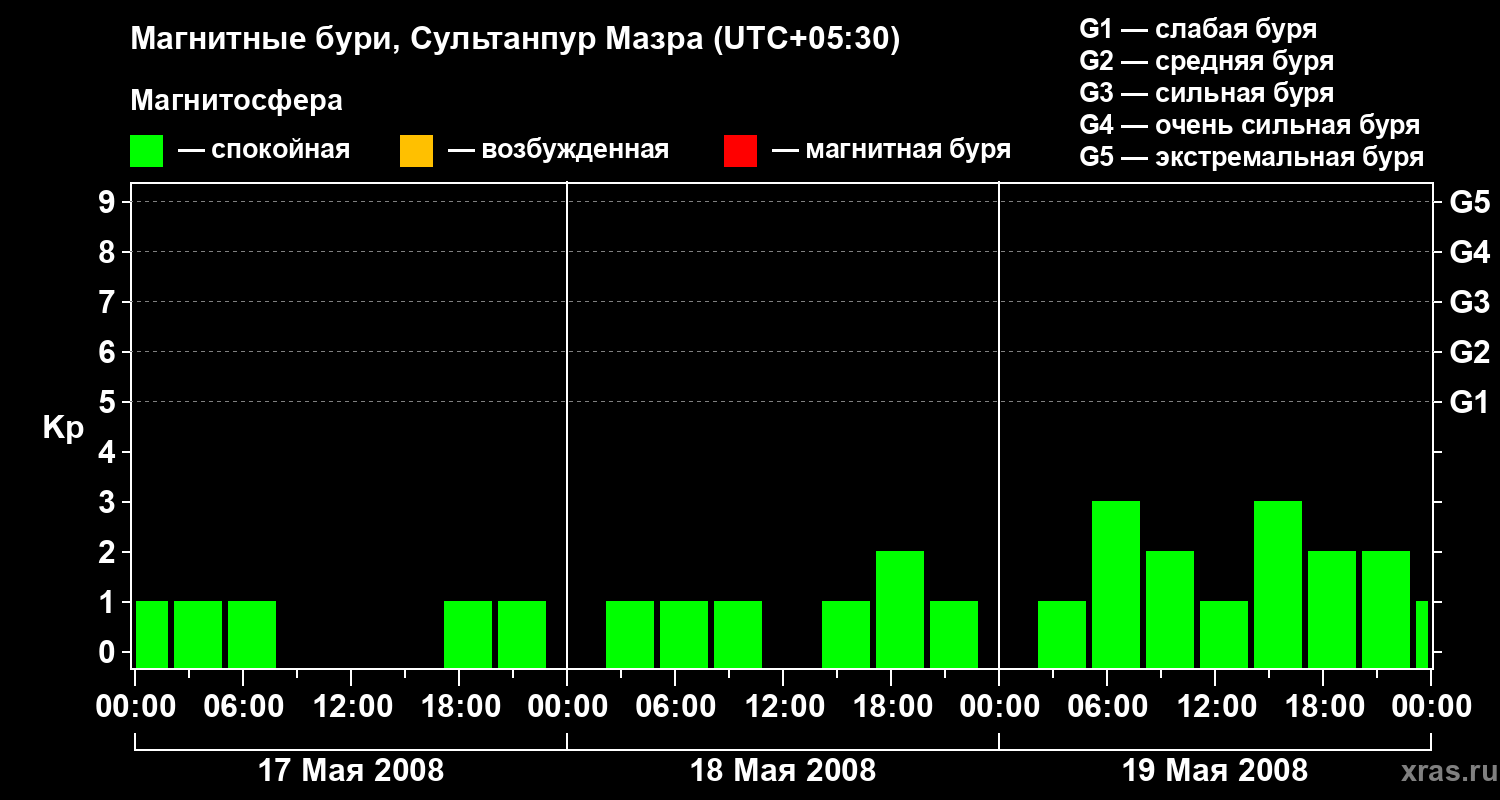Image resolution: width=1500 pixels, height=800 pixels.
Task: Select the '18 Мая 2008' date label
Action: coord(783,771)
